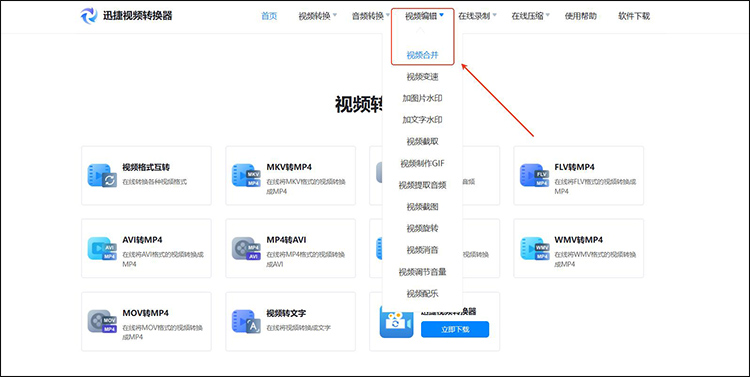
Task: Open the AVI转MP4 card title
Action: point(142,240)
